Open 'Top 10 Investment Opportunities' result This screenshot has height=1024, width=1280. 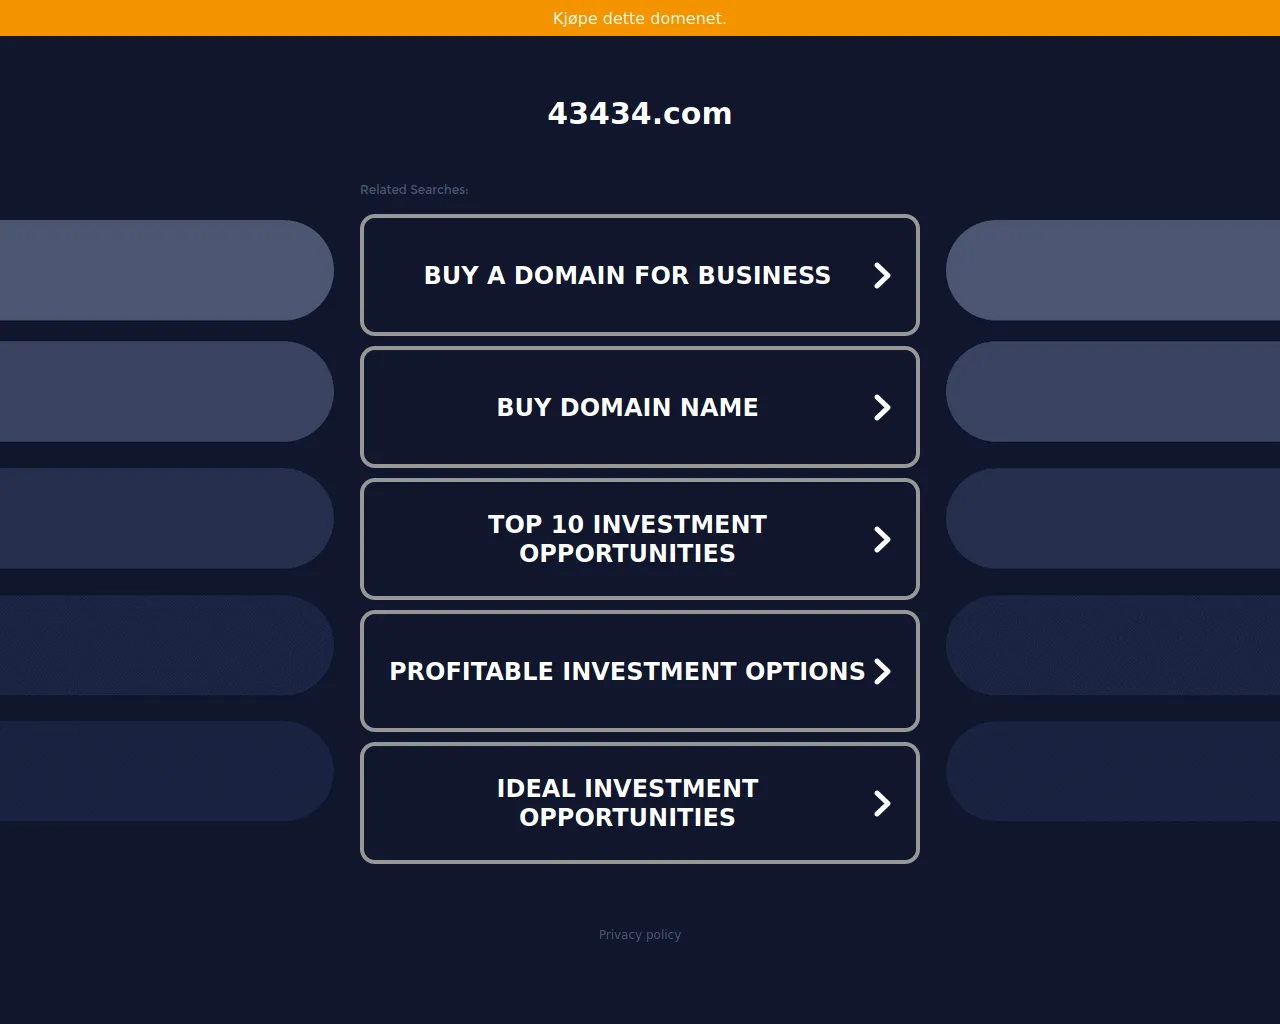627,539
